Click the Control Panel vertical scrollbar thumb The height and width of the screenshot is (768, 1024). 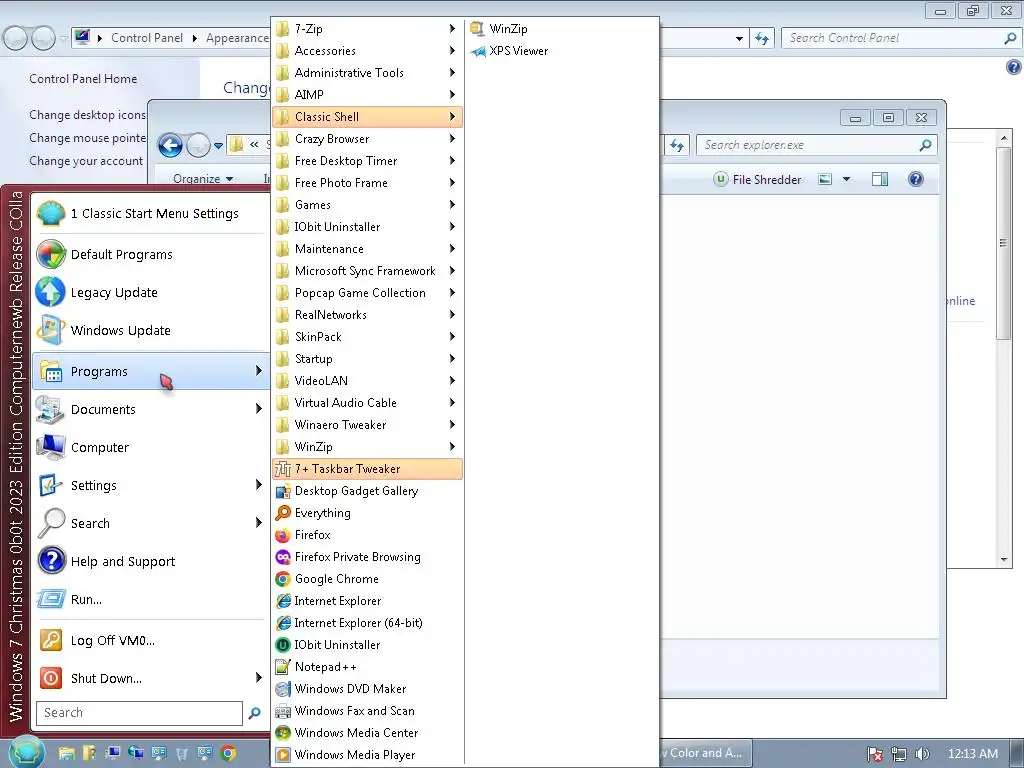1004,243
